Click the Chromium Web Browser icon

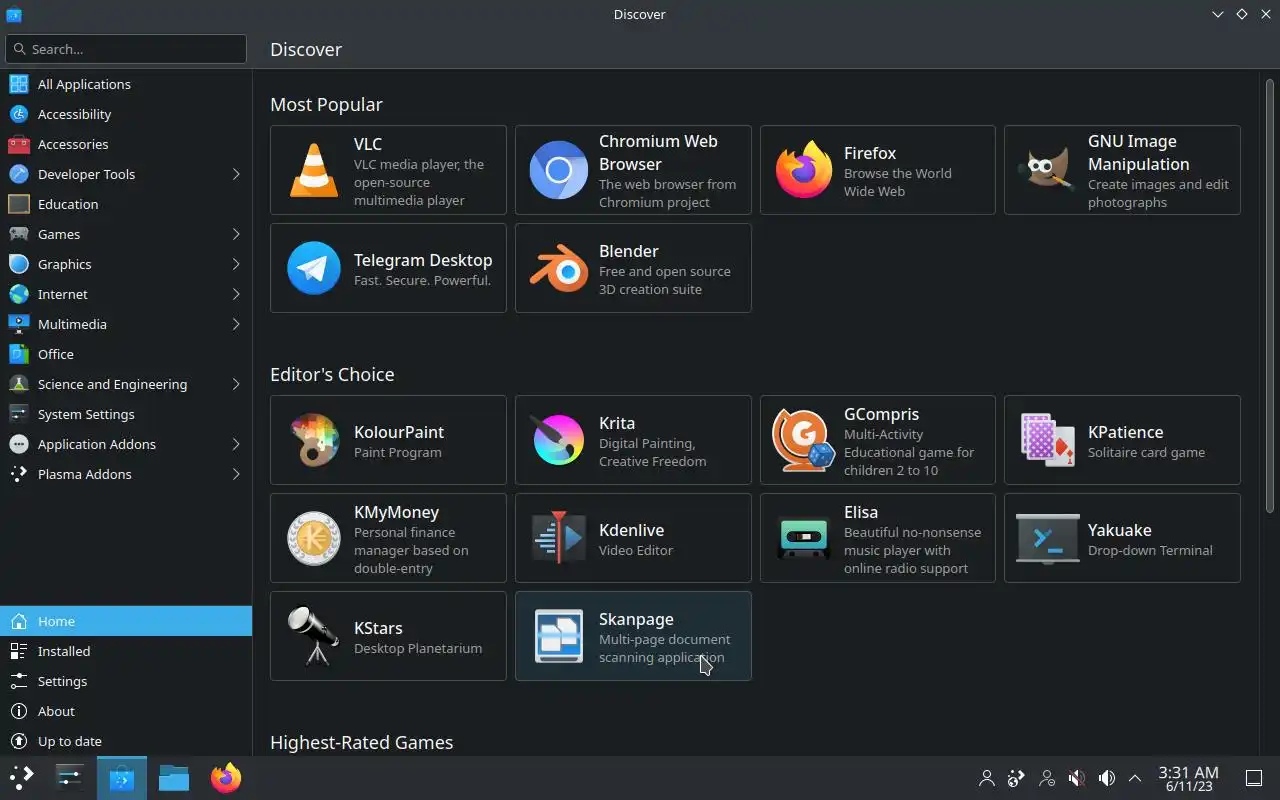click(x=558, y=170)
